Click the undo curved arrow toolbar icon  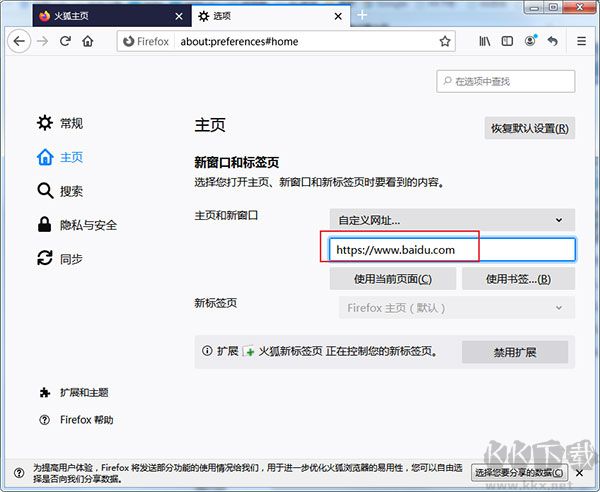[x=553, y=41]
